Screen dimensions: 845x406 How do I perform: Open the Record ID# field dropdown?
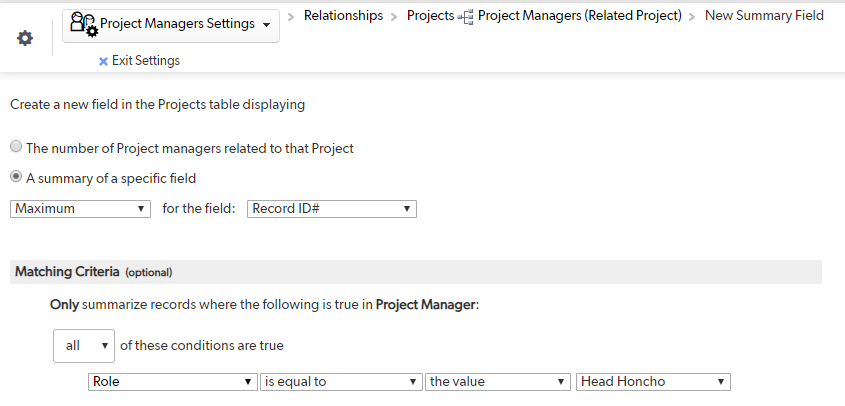[332, 209]
